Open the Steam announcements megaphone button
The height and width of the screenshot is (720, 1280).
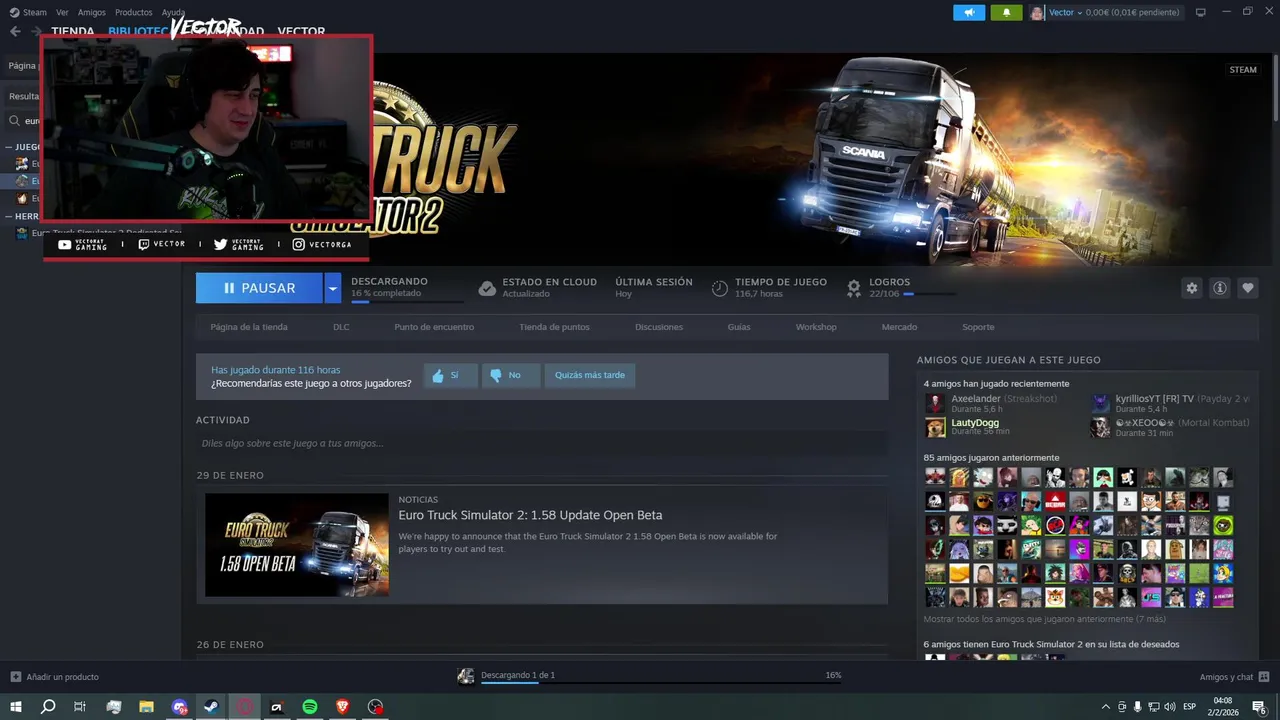pos(969,12)
